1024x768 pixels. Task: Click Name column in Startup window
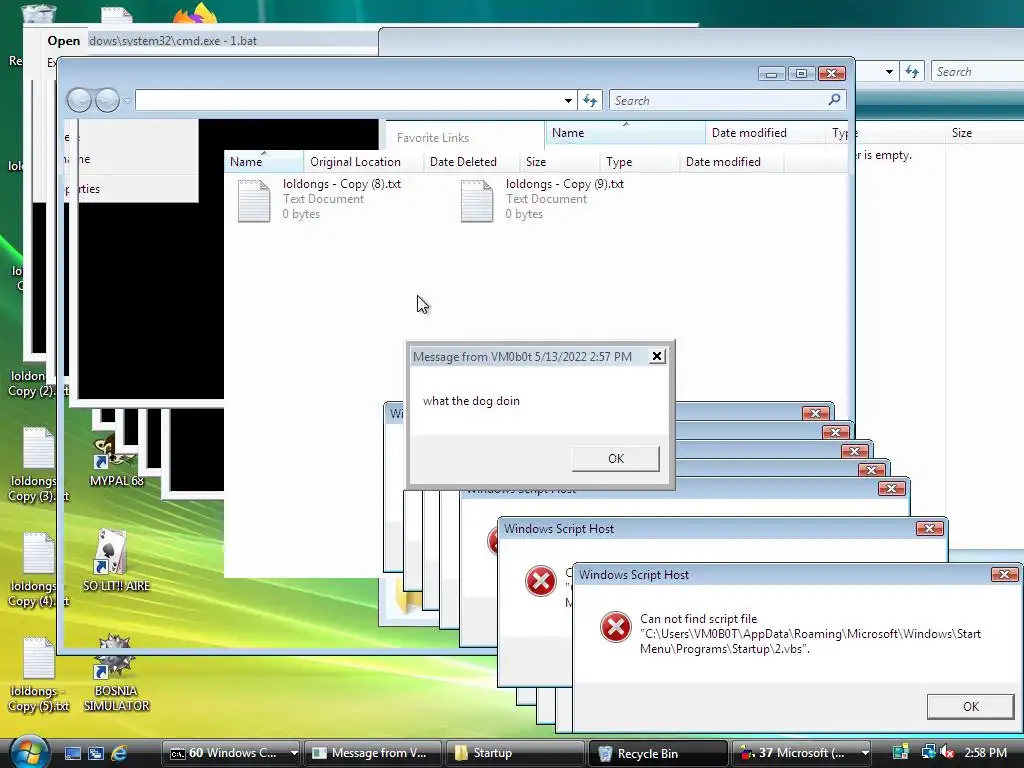(x=625, y=133)
